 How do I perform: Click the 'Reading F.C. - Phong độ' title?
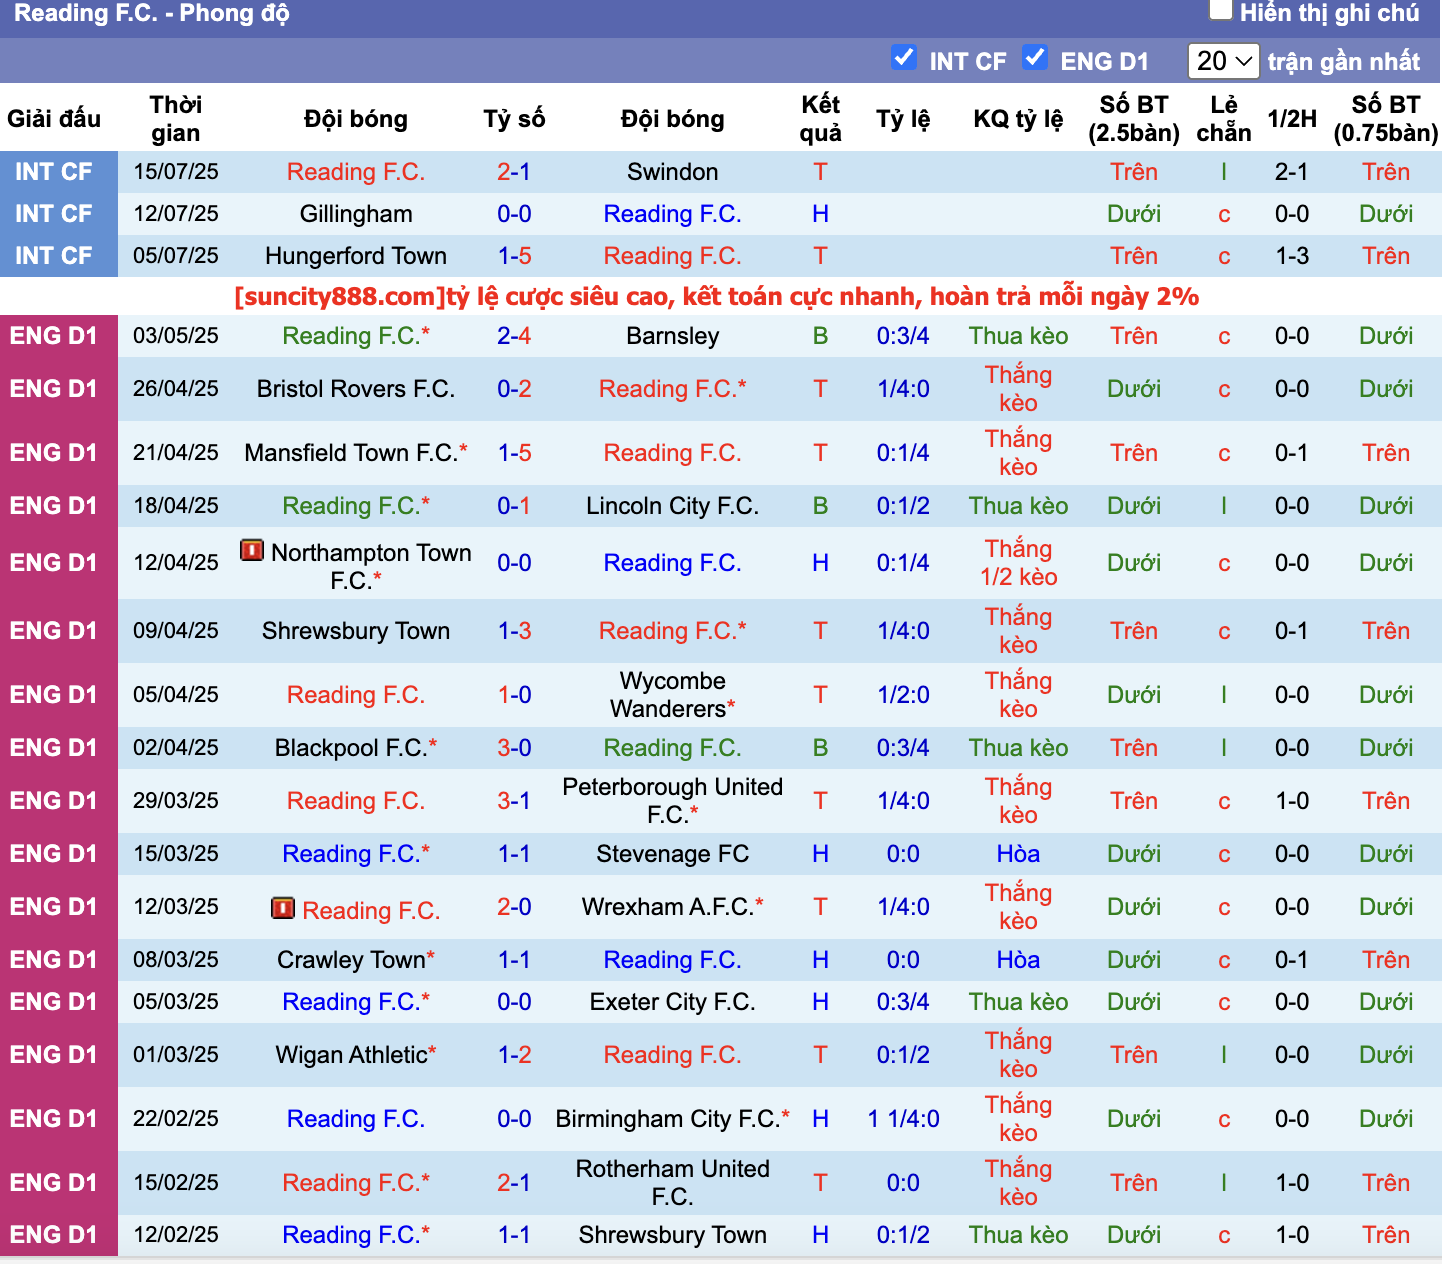(x=151, y=14)
